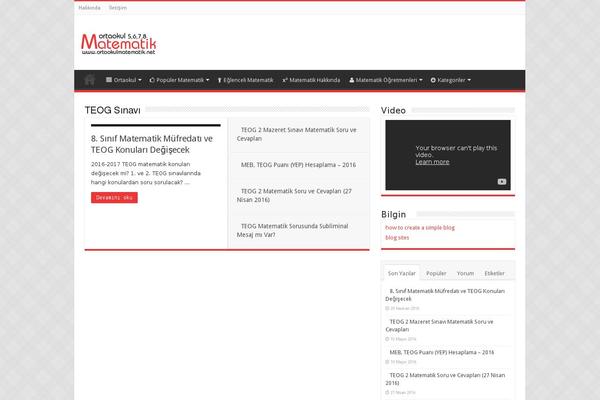Click the Kategoriler circle icon
Image resolution: width=600 pixels, height=400 pixels.
point(433,80)
